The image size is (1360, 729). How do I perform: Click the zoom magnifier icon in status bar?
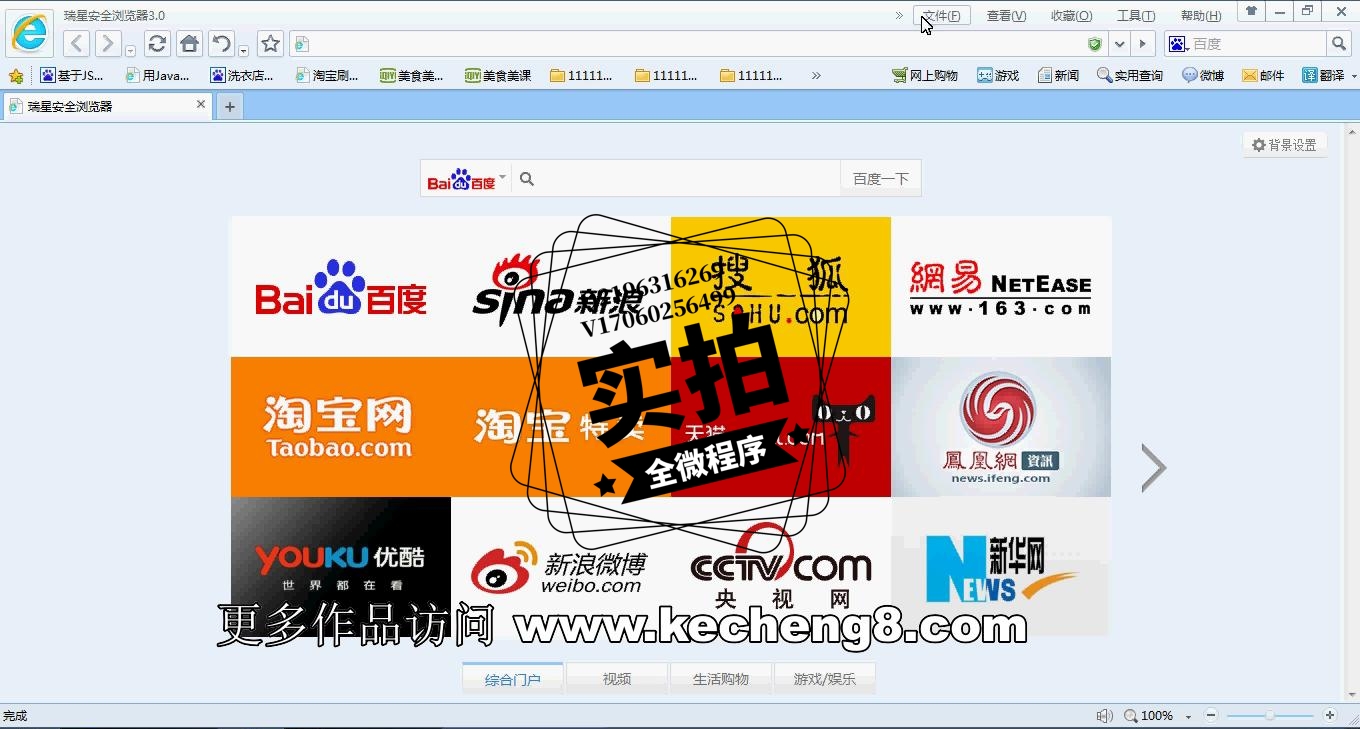[1131, 716]
